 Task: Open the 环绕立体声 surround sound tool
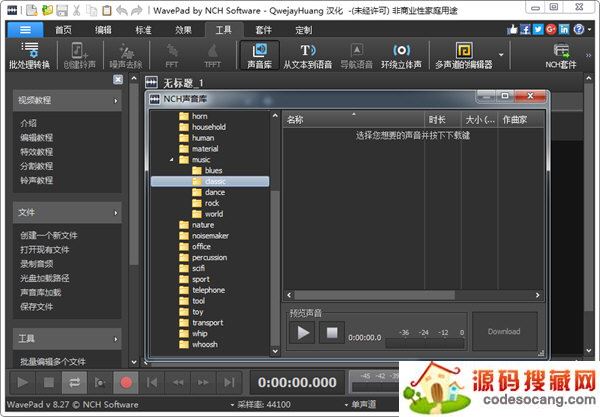pyautogui.click(x=401, y=56)
